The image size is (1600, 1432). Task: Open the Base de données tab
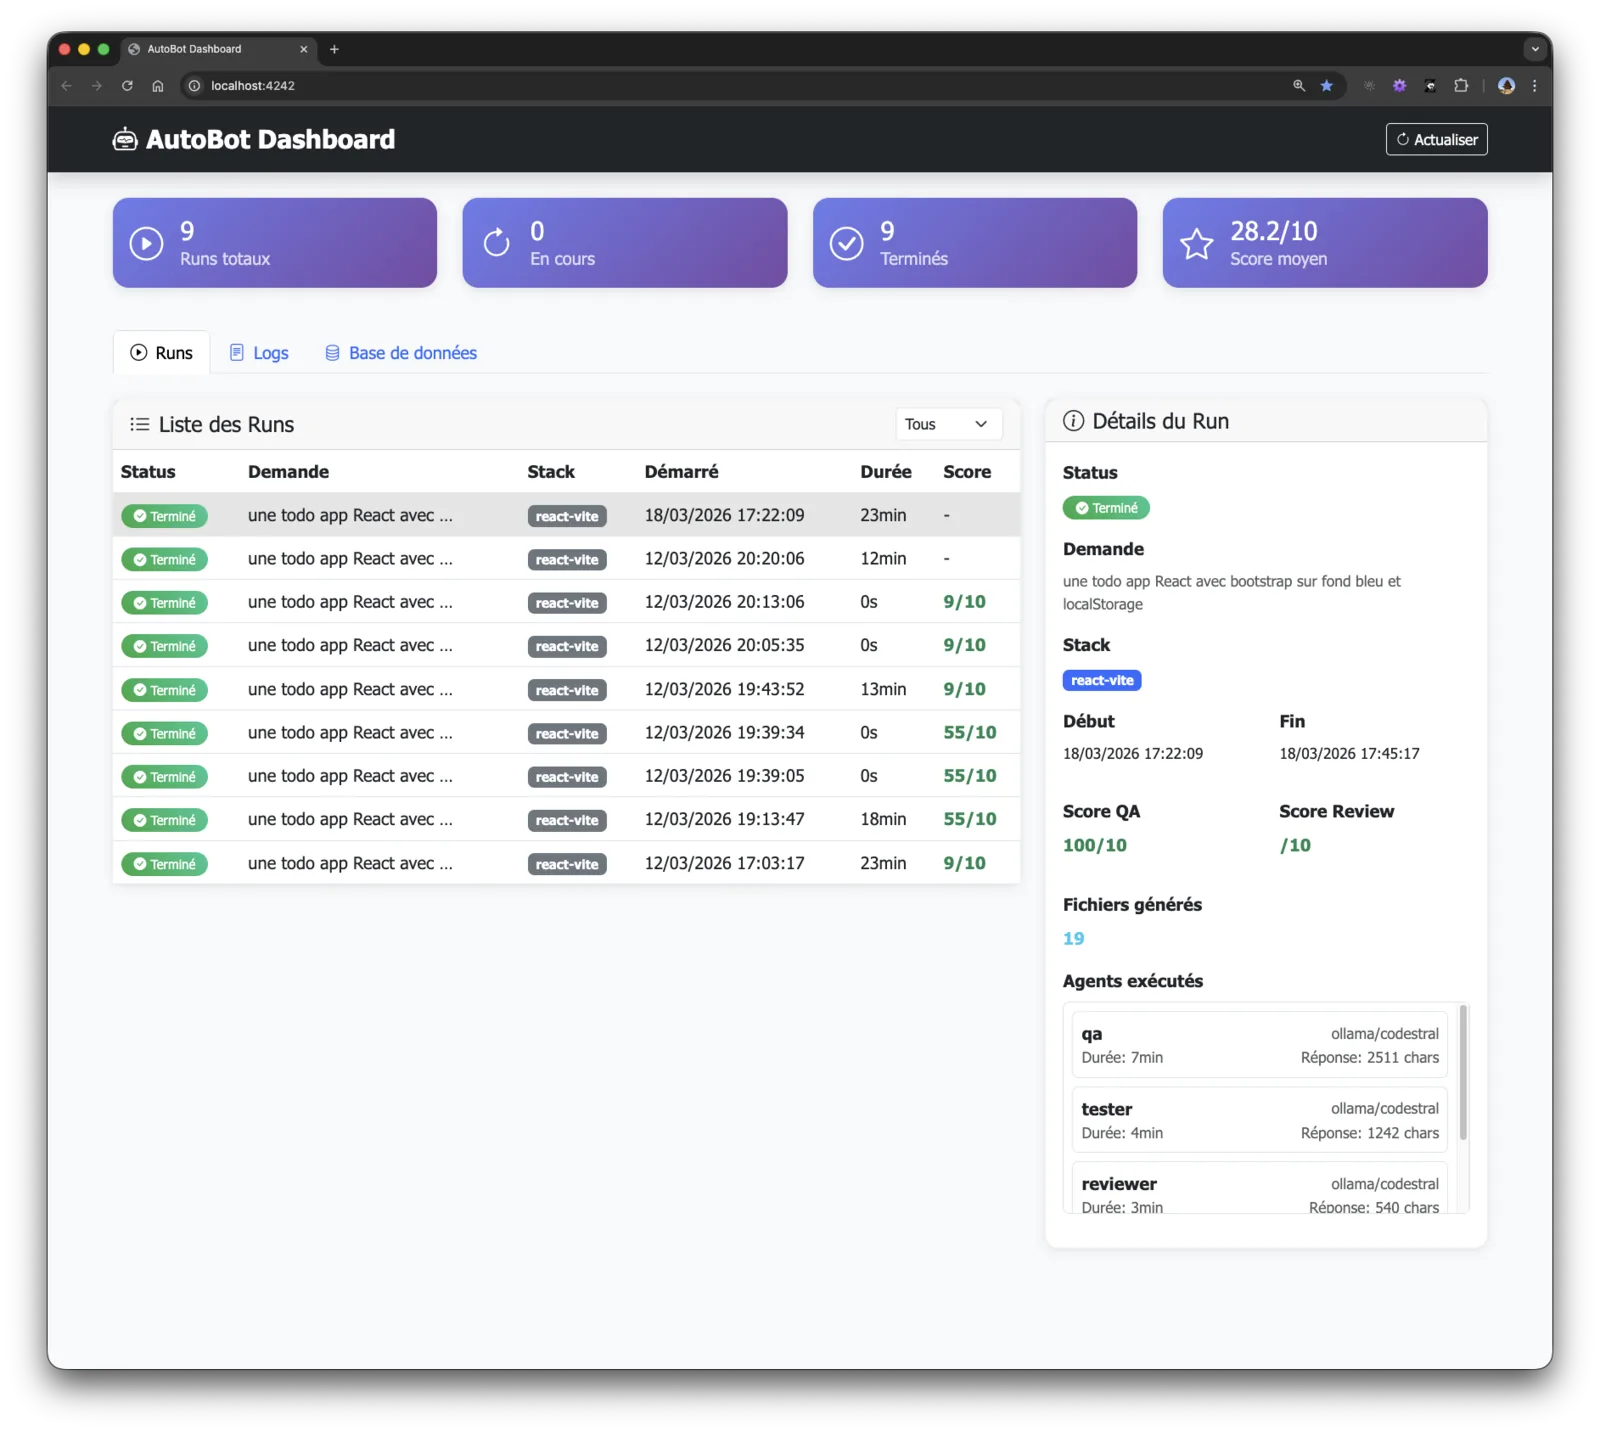401,352
